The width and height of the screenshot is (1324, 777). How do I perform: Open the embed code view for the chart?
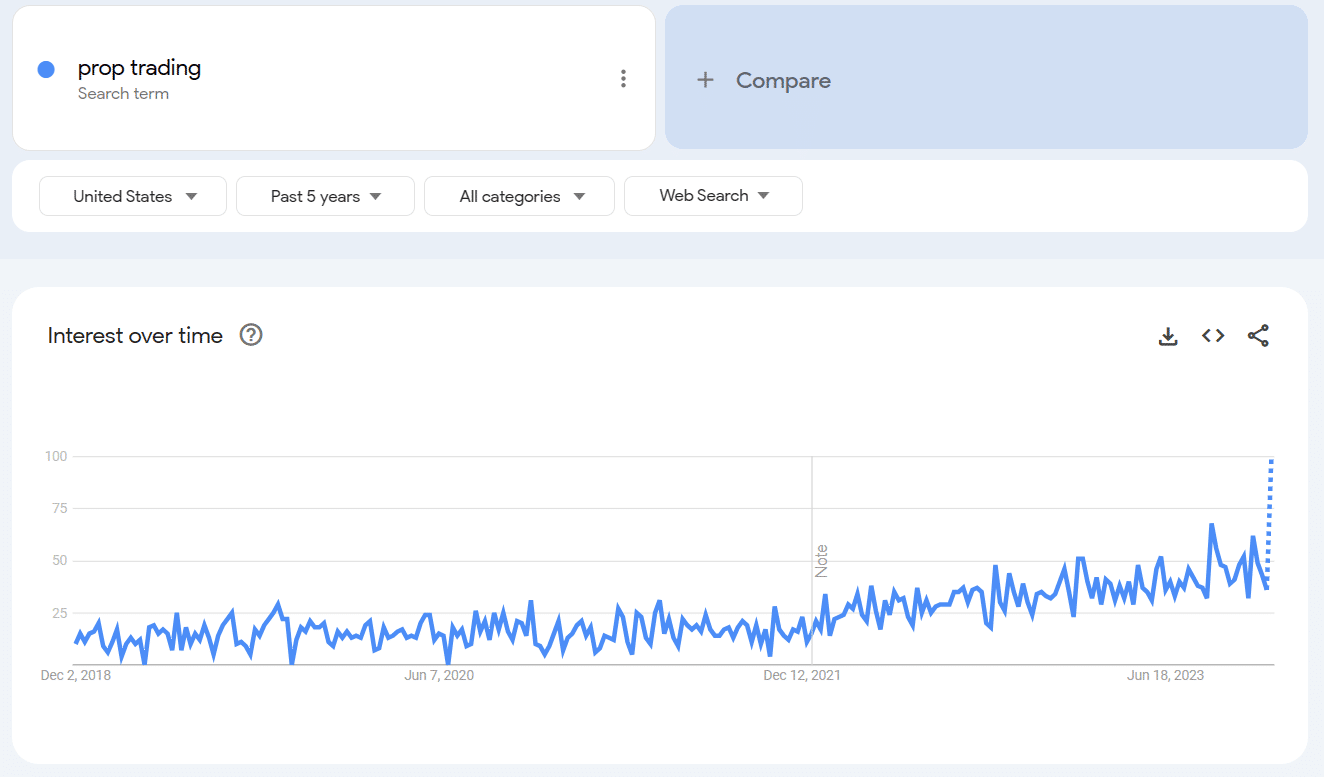pos(1212,336)
